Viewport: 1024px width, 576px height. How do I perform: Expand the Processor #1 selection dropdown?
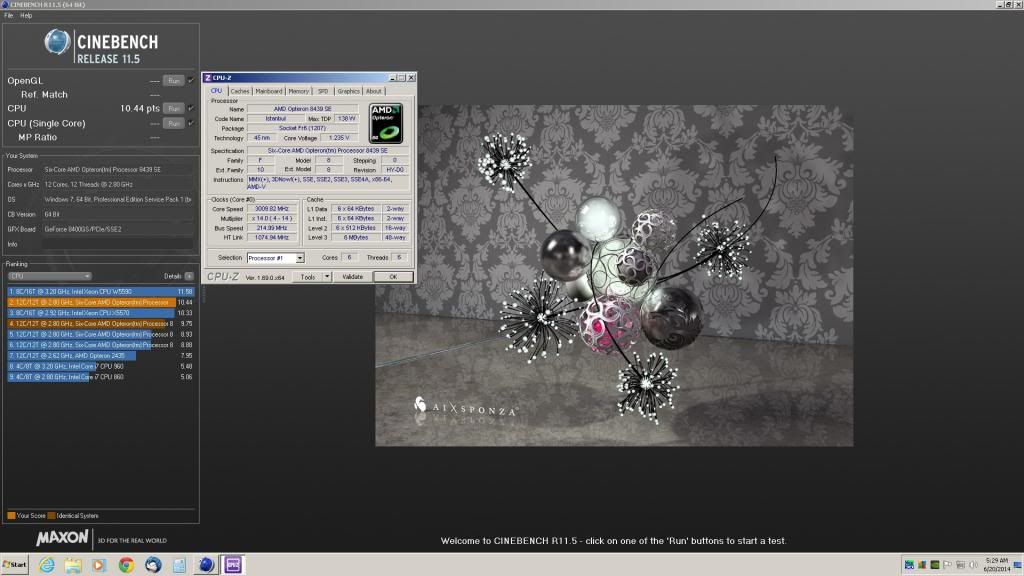click(x=299, y=258)
